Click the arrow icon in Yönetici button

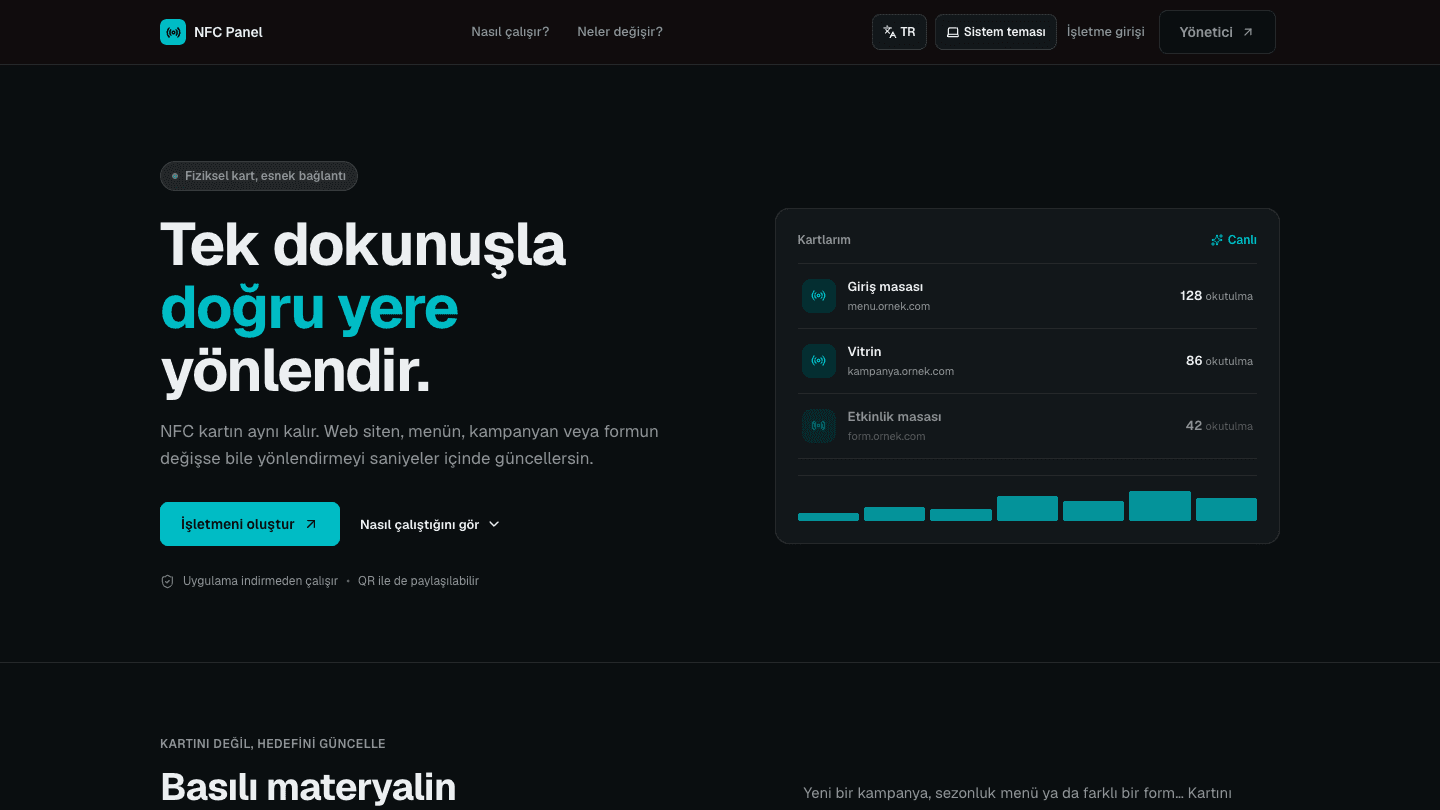1248,32
